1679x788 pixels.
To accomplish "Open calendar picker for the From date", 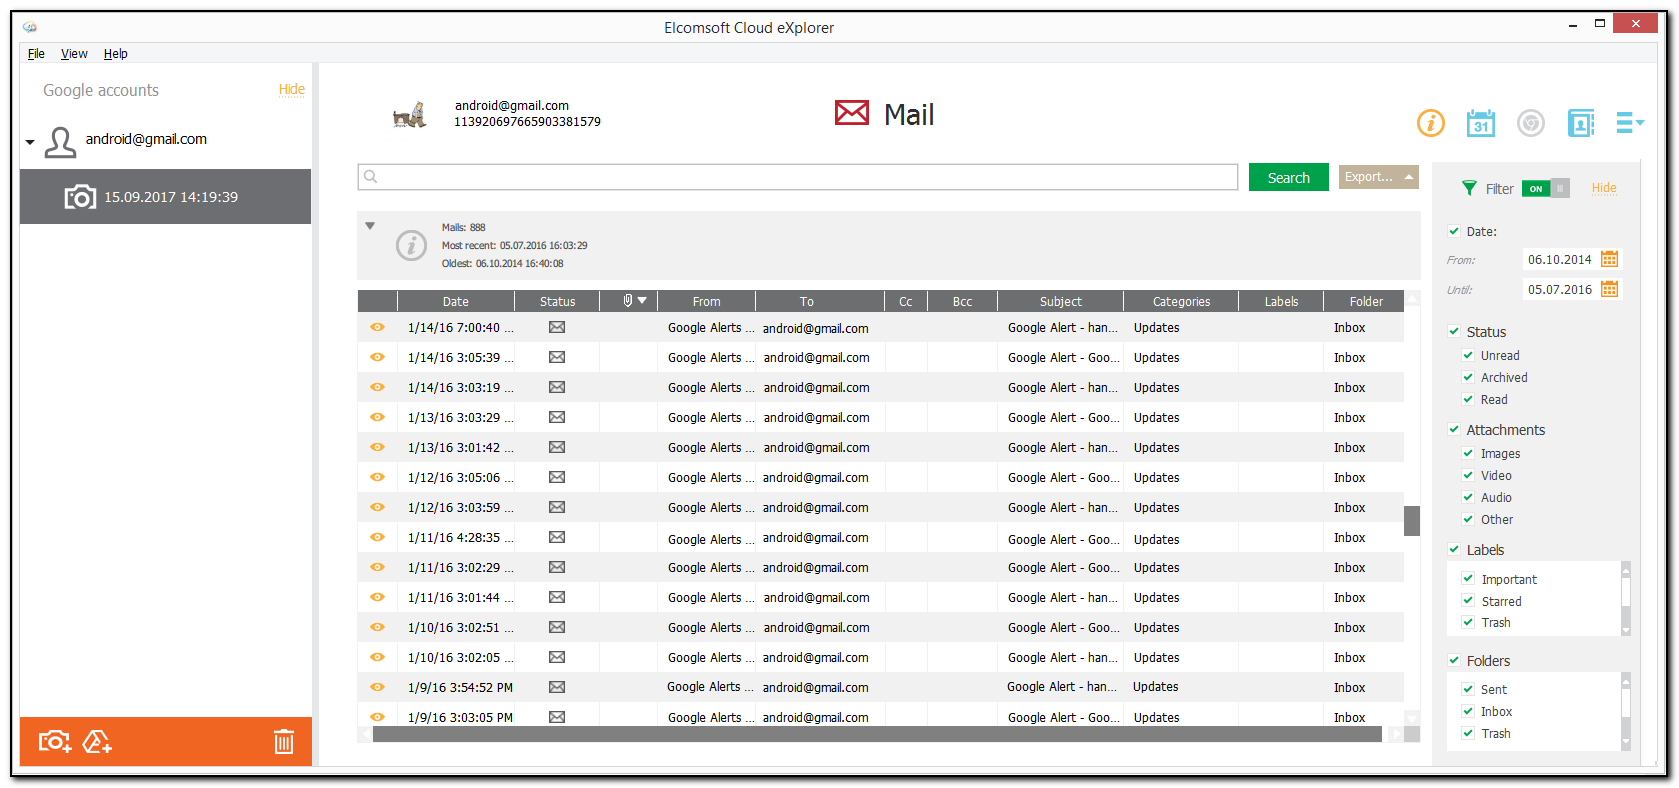I will (1609, 259).
